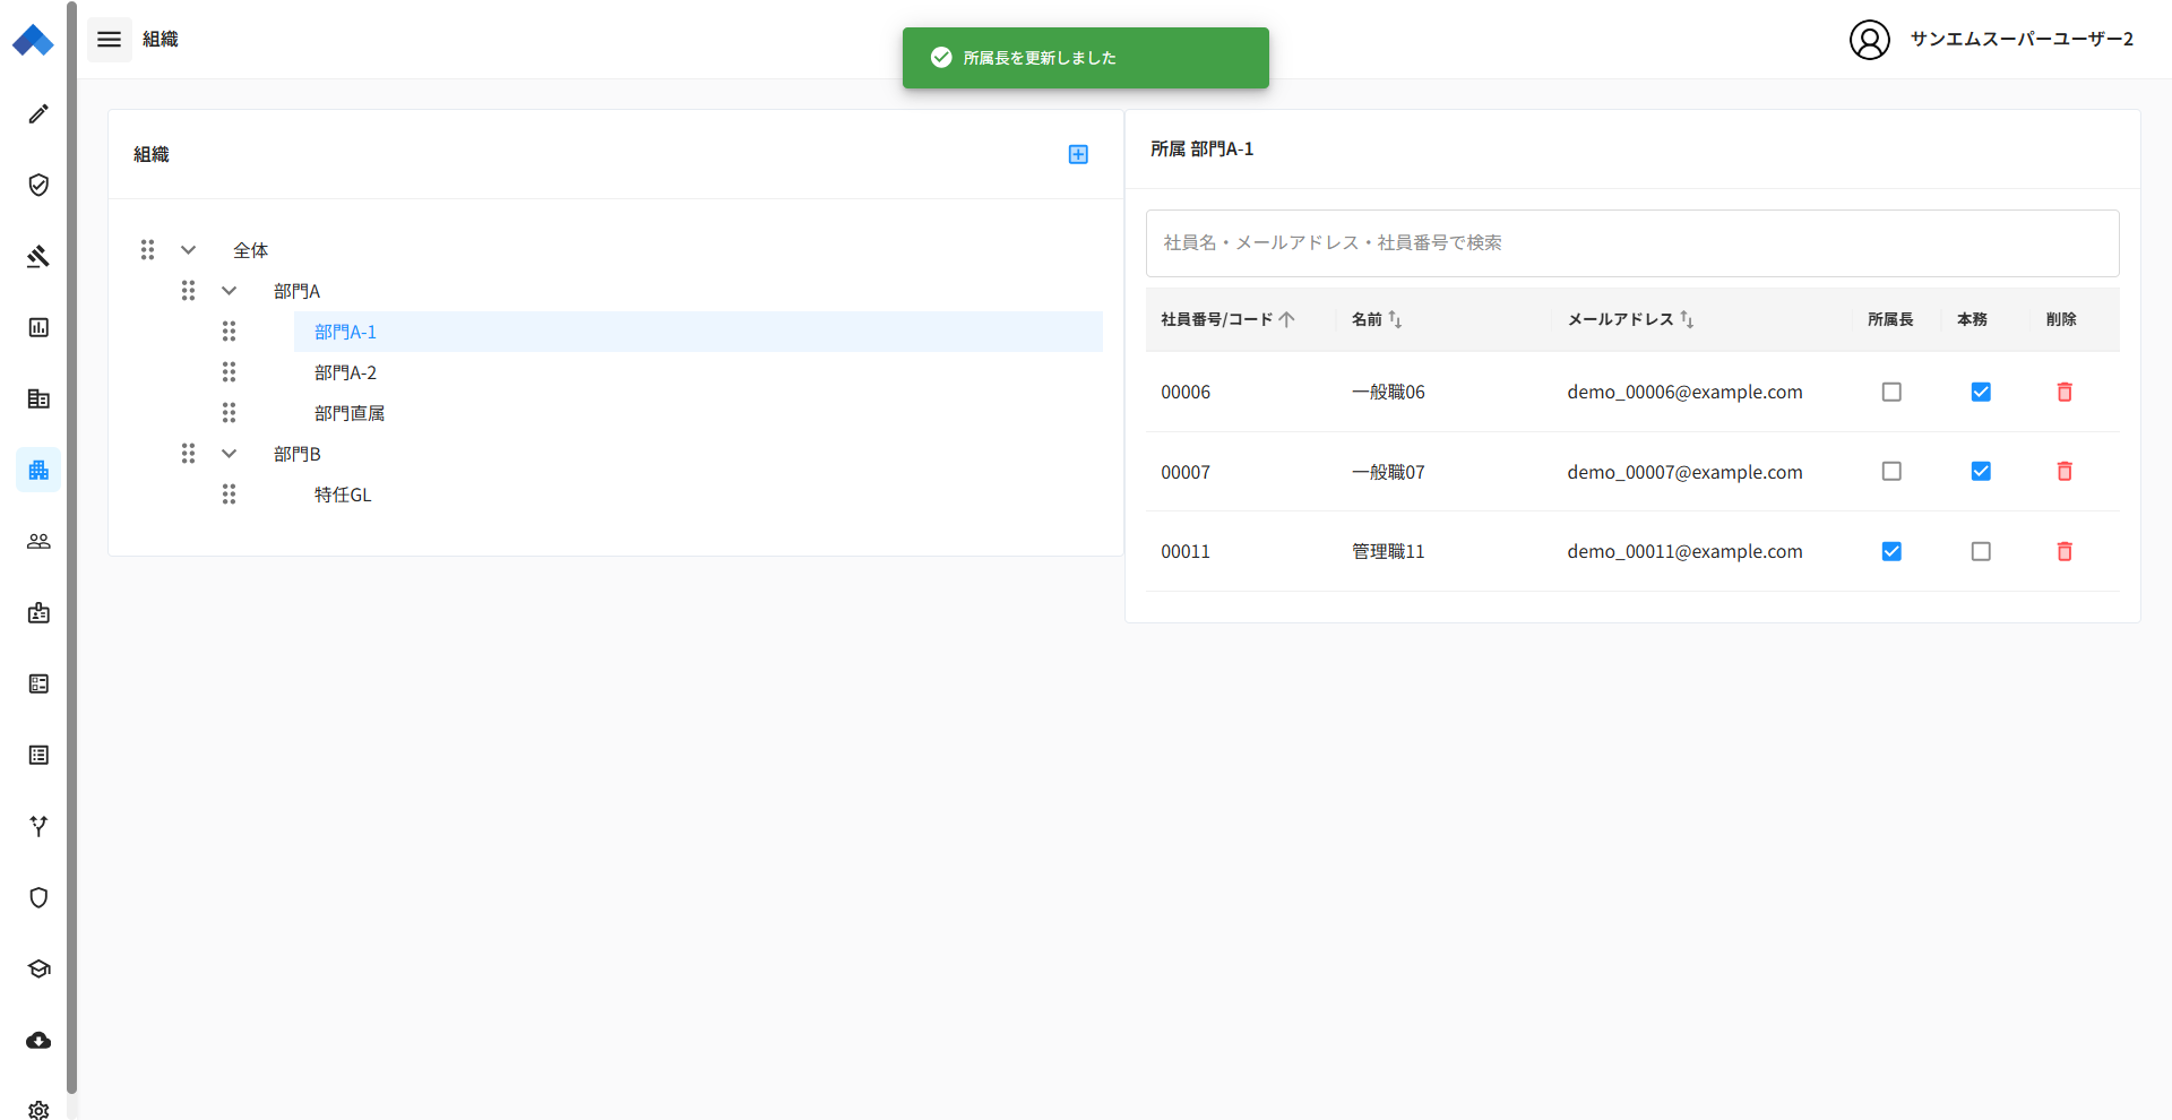
Task: Click email demo_00011@example.com
Action: 1684,551
